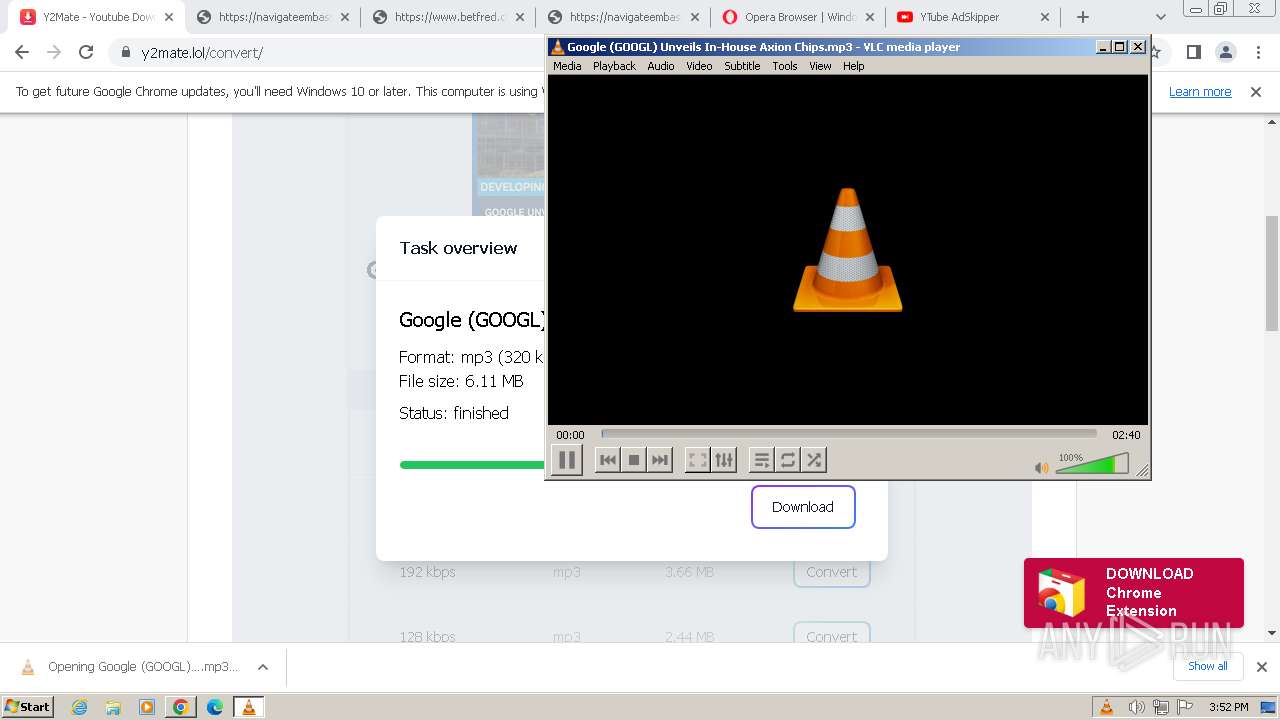This screenshot has height=720, width=1280.
Task: Click Show all downloads button
Action: click(x=1208, y=666)
